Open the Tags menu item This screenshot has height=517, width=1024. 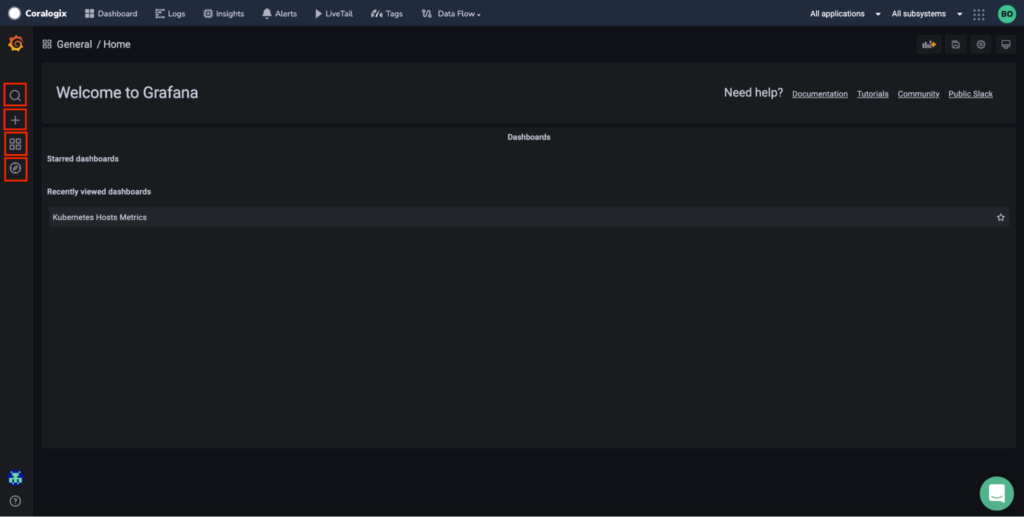tap(387, 14)
